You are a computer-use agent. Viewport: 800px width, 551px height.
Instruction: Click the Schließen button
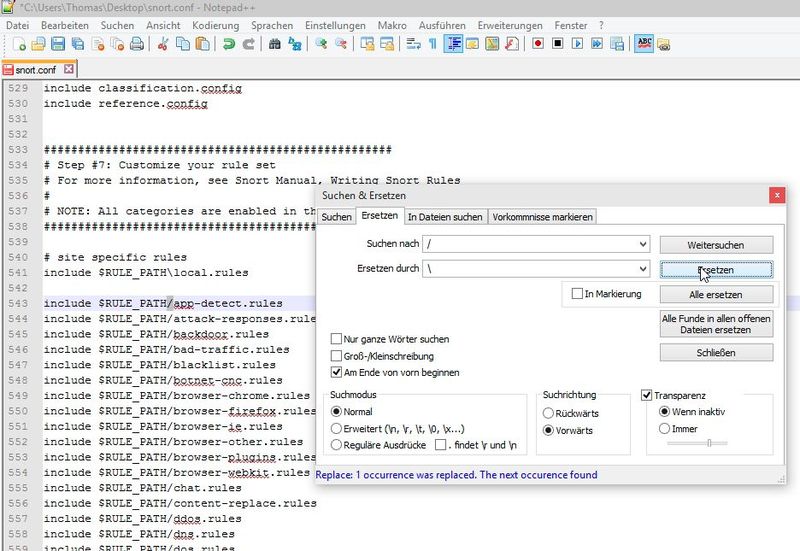tap(716, 353)
